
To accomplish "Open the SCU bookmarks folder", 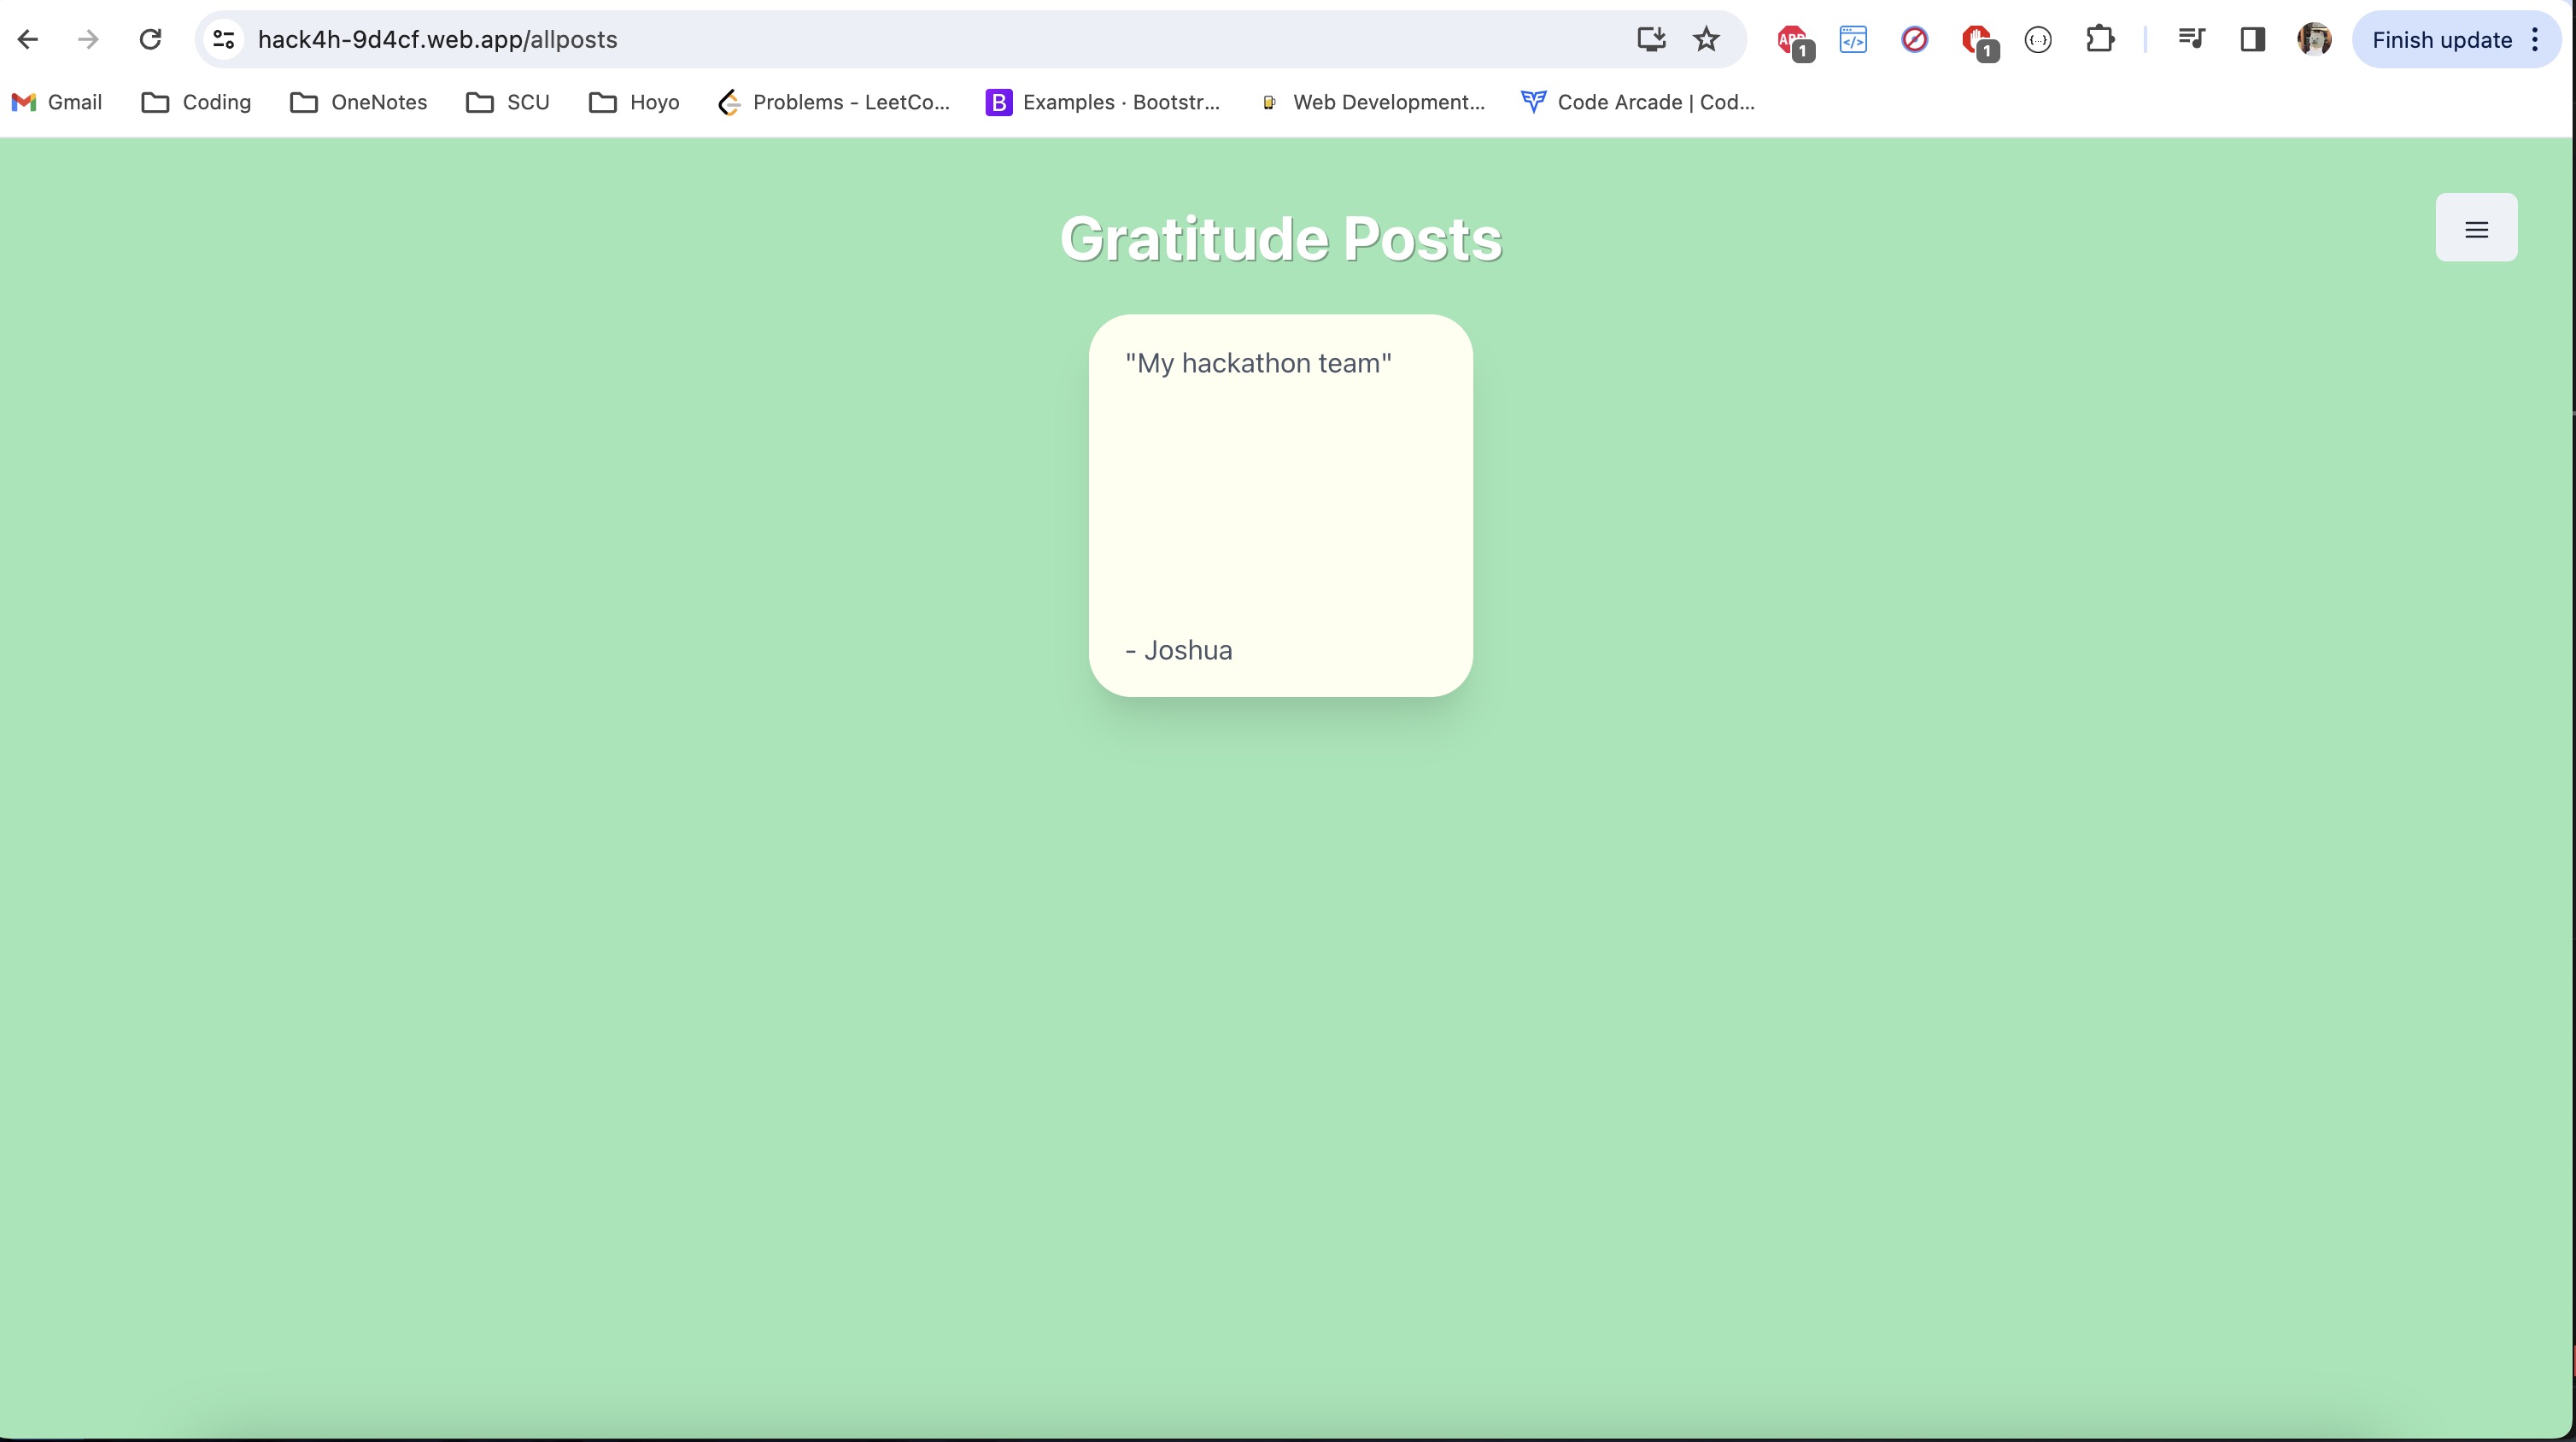I will (x=508, y=102).
